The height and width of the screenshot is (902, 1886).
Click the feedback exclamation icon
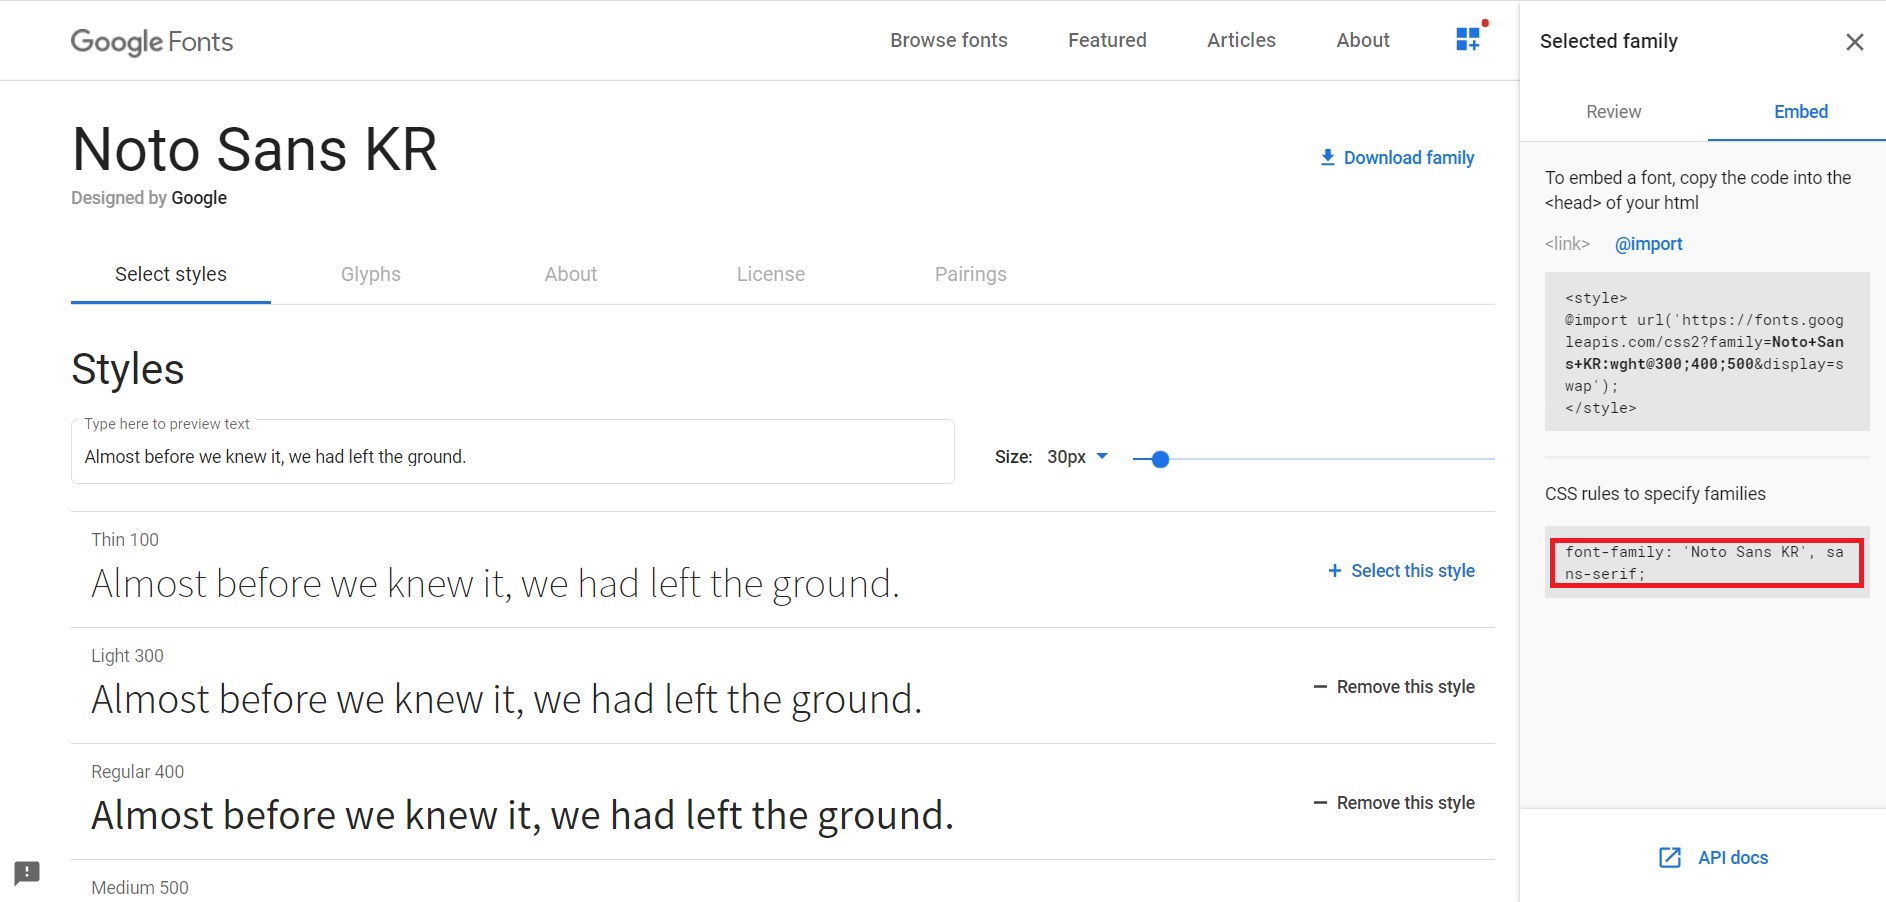[x=27, y=873]
